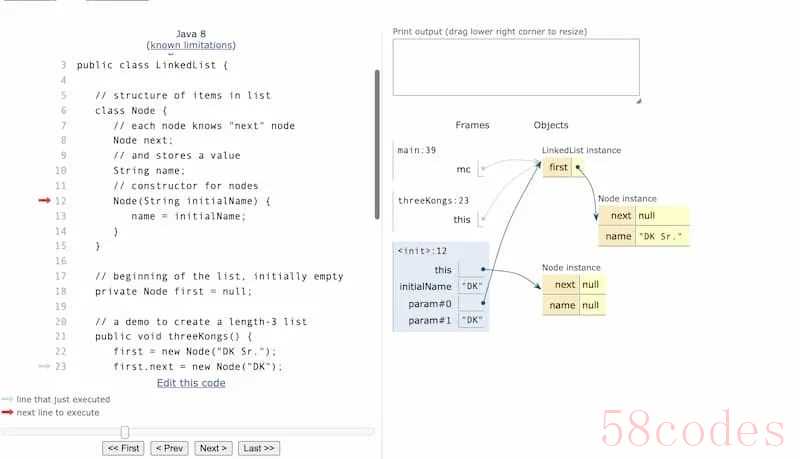The height and width of the screenshot is (459, 800).
Task: Click the initialName "DK" value
Action: tap(472, 286)
